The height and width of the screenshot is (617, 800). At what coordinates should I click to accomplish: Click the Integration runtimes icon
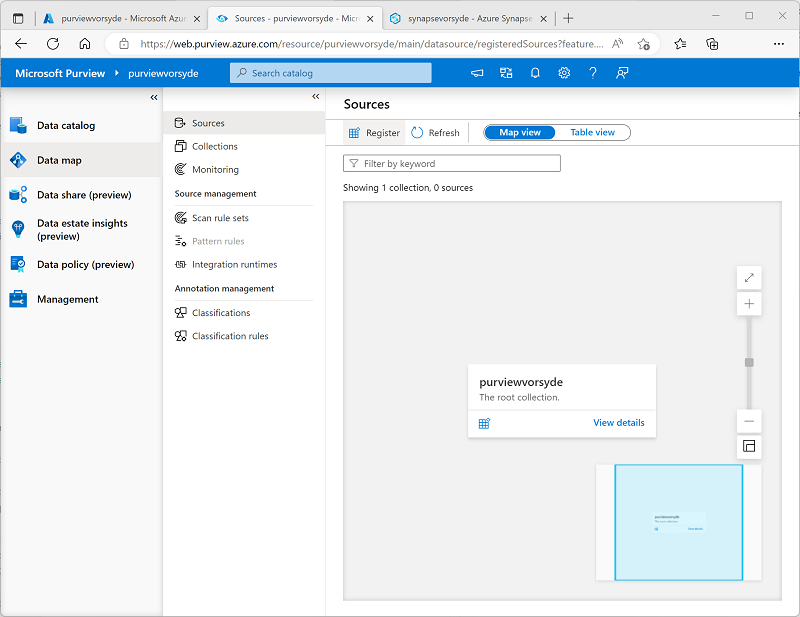point(180,264)
